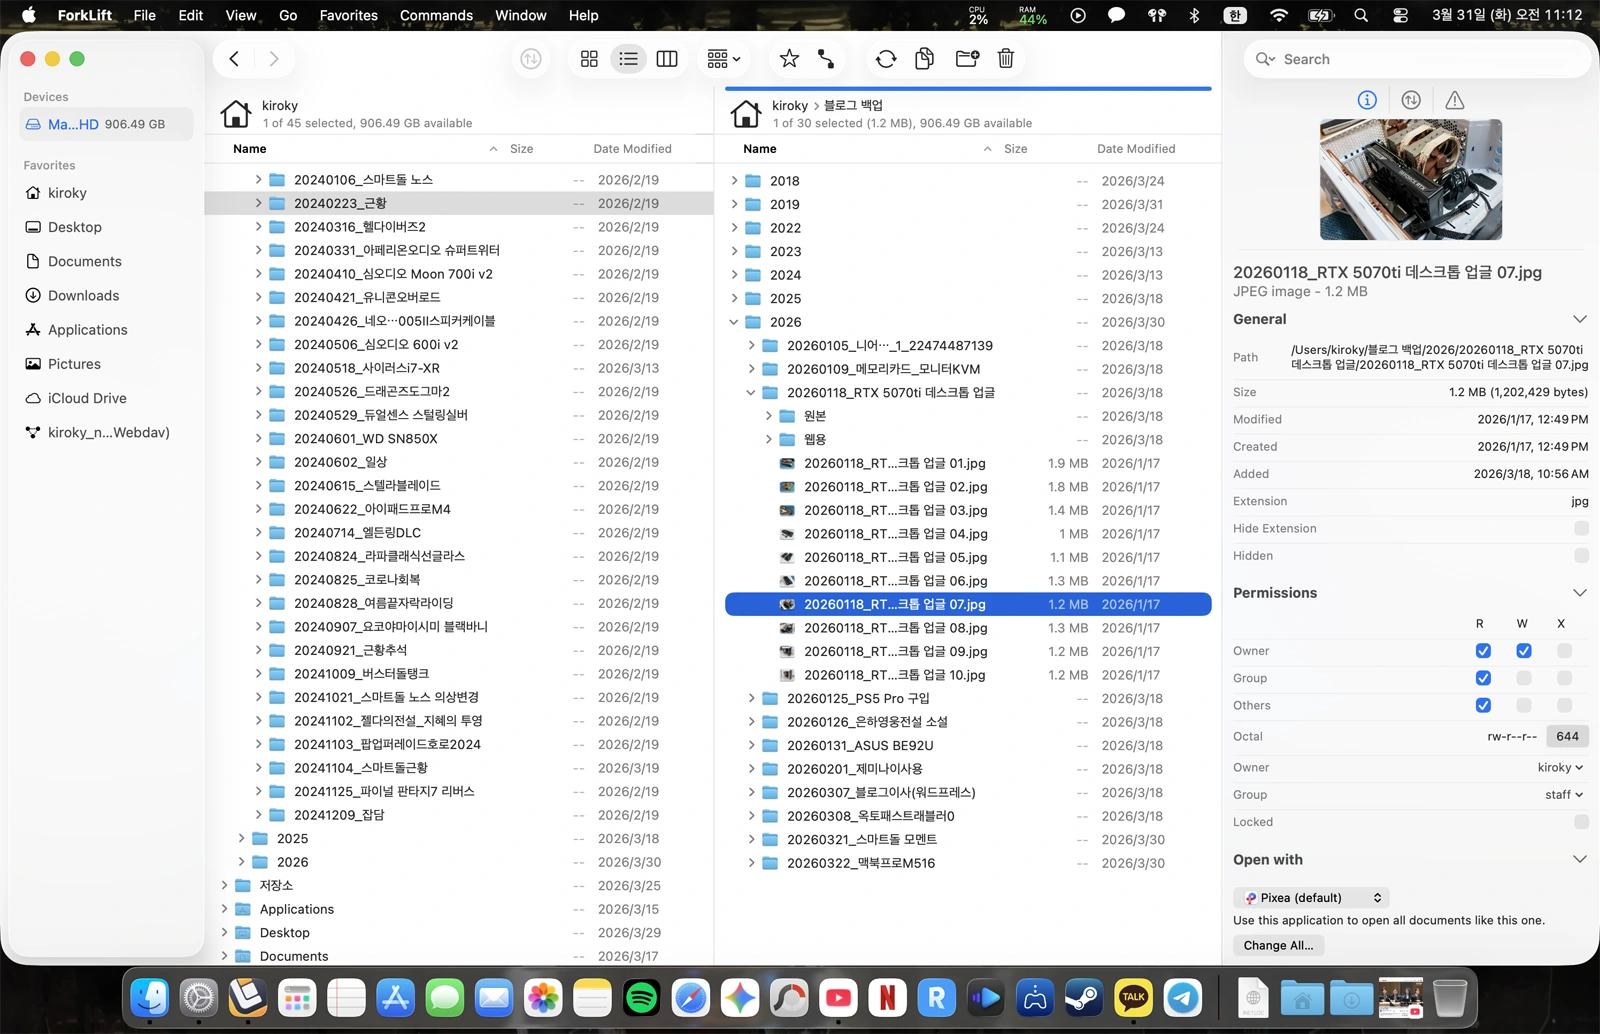Click the Trash delete toolbar icon

[x=1006, y=59]
